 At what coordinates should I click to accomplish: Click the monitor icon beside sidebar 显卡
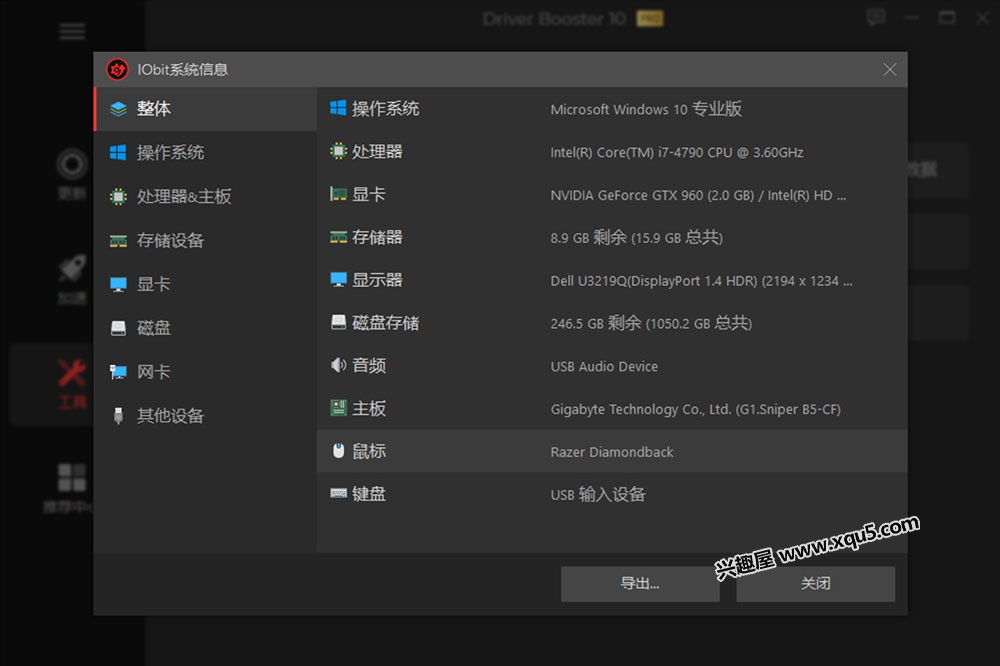(118, 285)
